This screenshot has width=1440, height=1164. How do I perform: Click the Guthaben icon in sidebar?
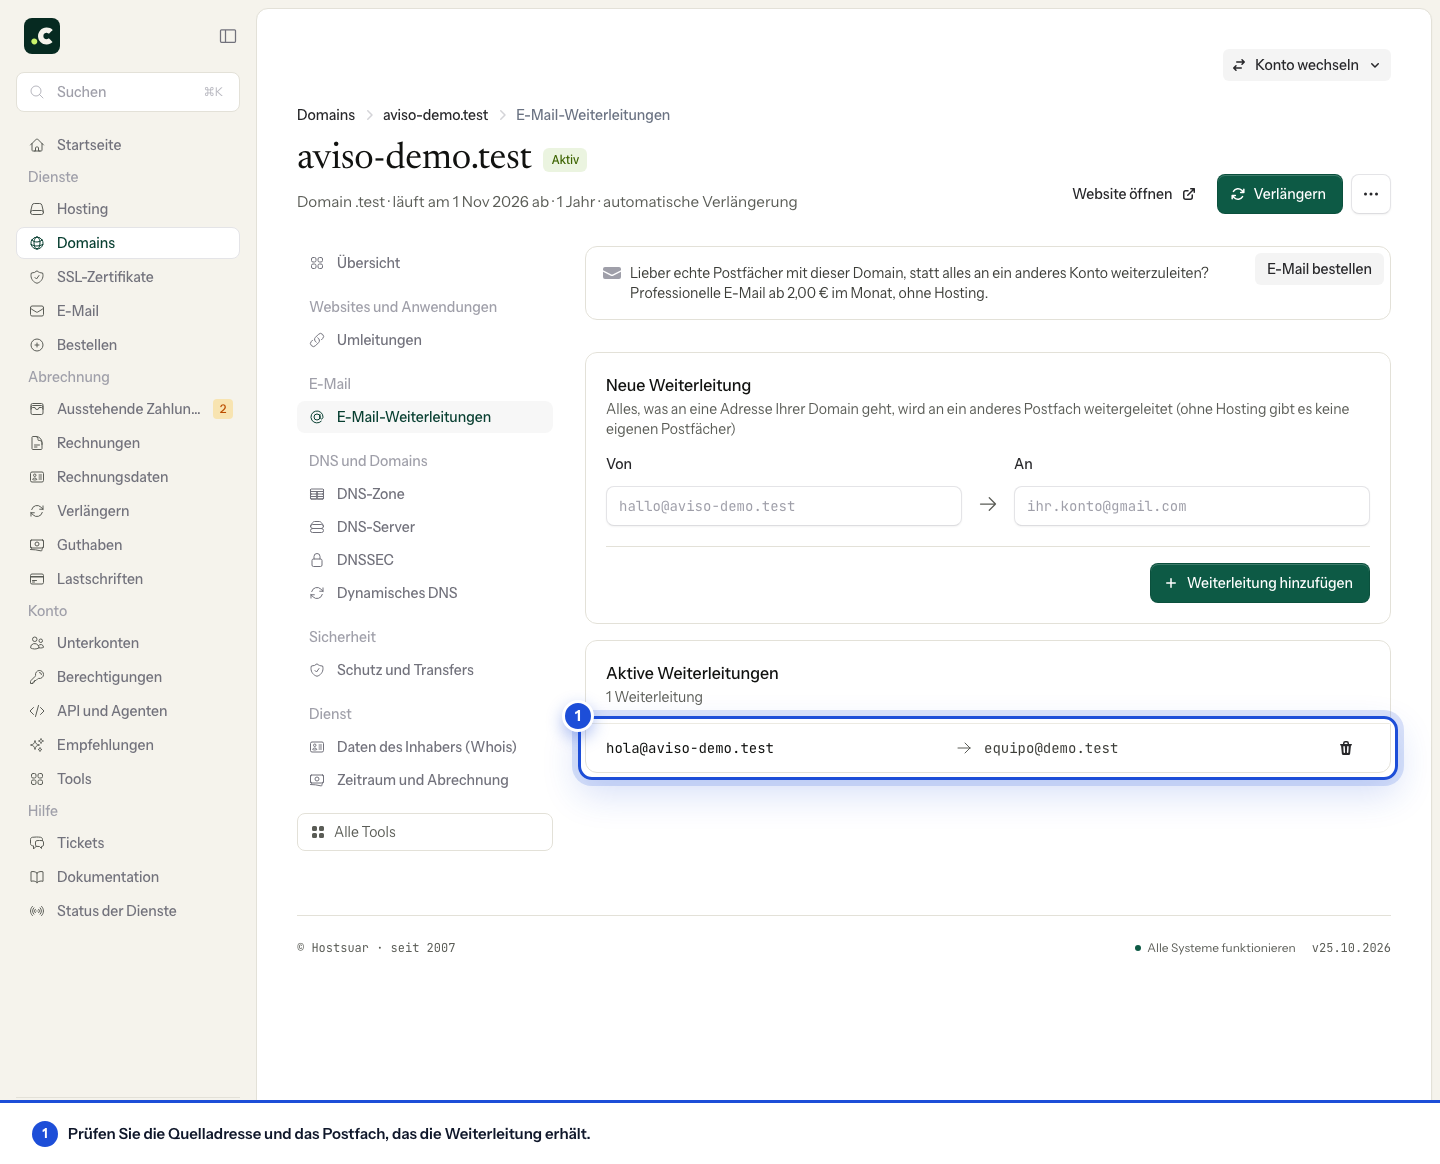tap(37, 545)
